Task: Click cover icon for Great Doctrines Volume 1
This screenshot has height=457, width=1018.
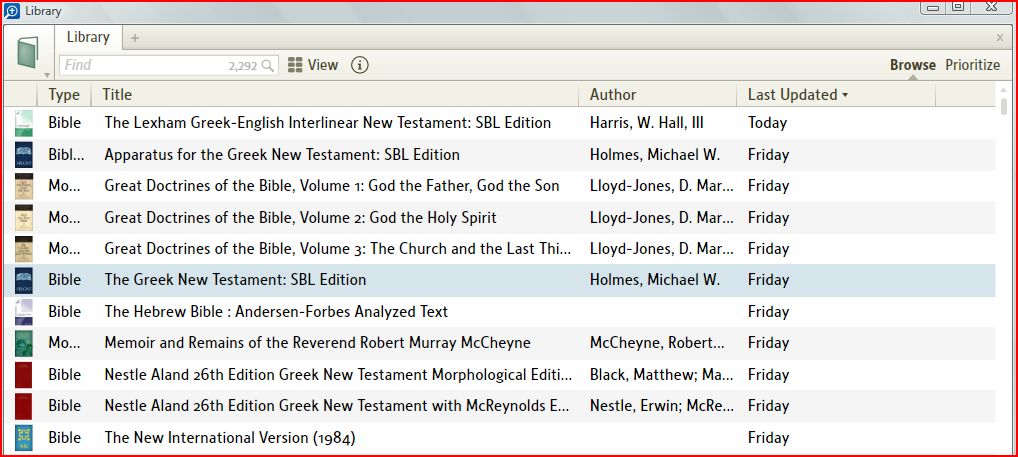Action: pos(24,186)
